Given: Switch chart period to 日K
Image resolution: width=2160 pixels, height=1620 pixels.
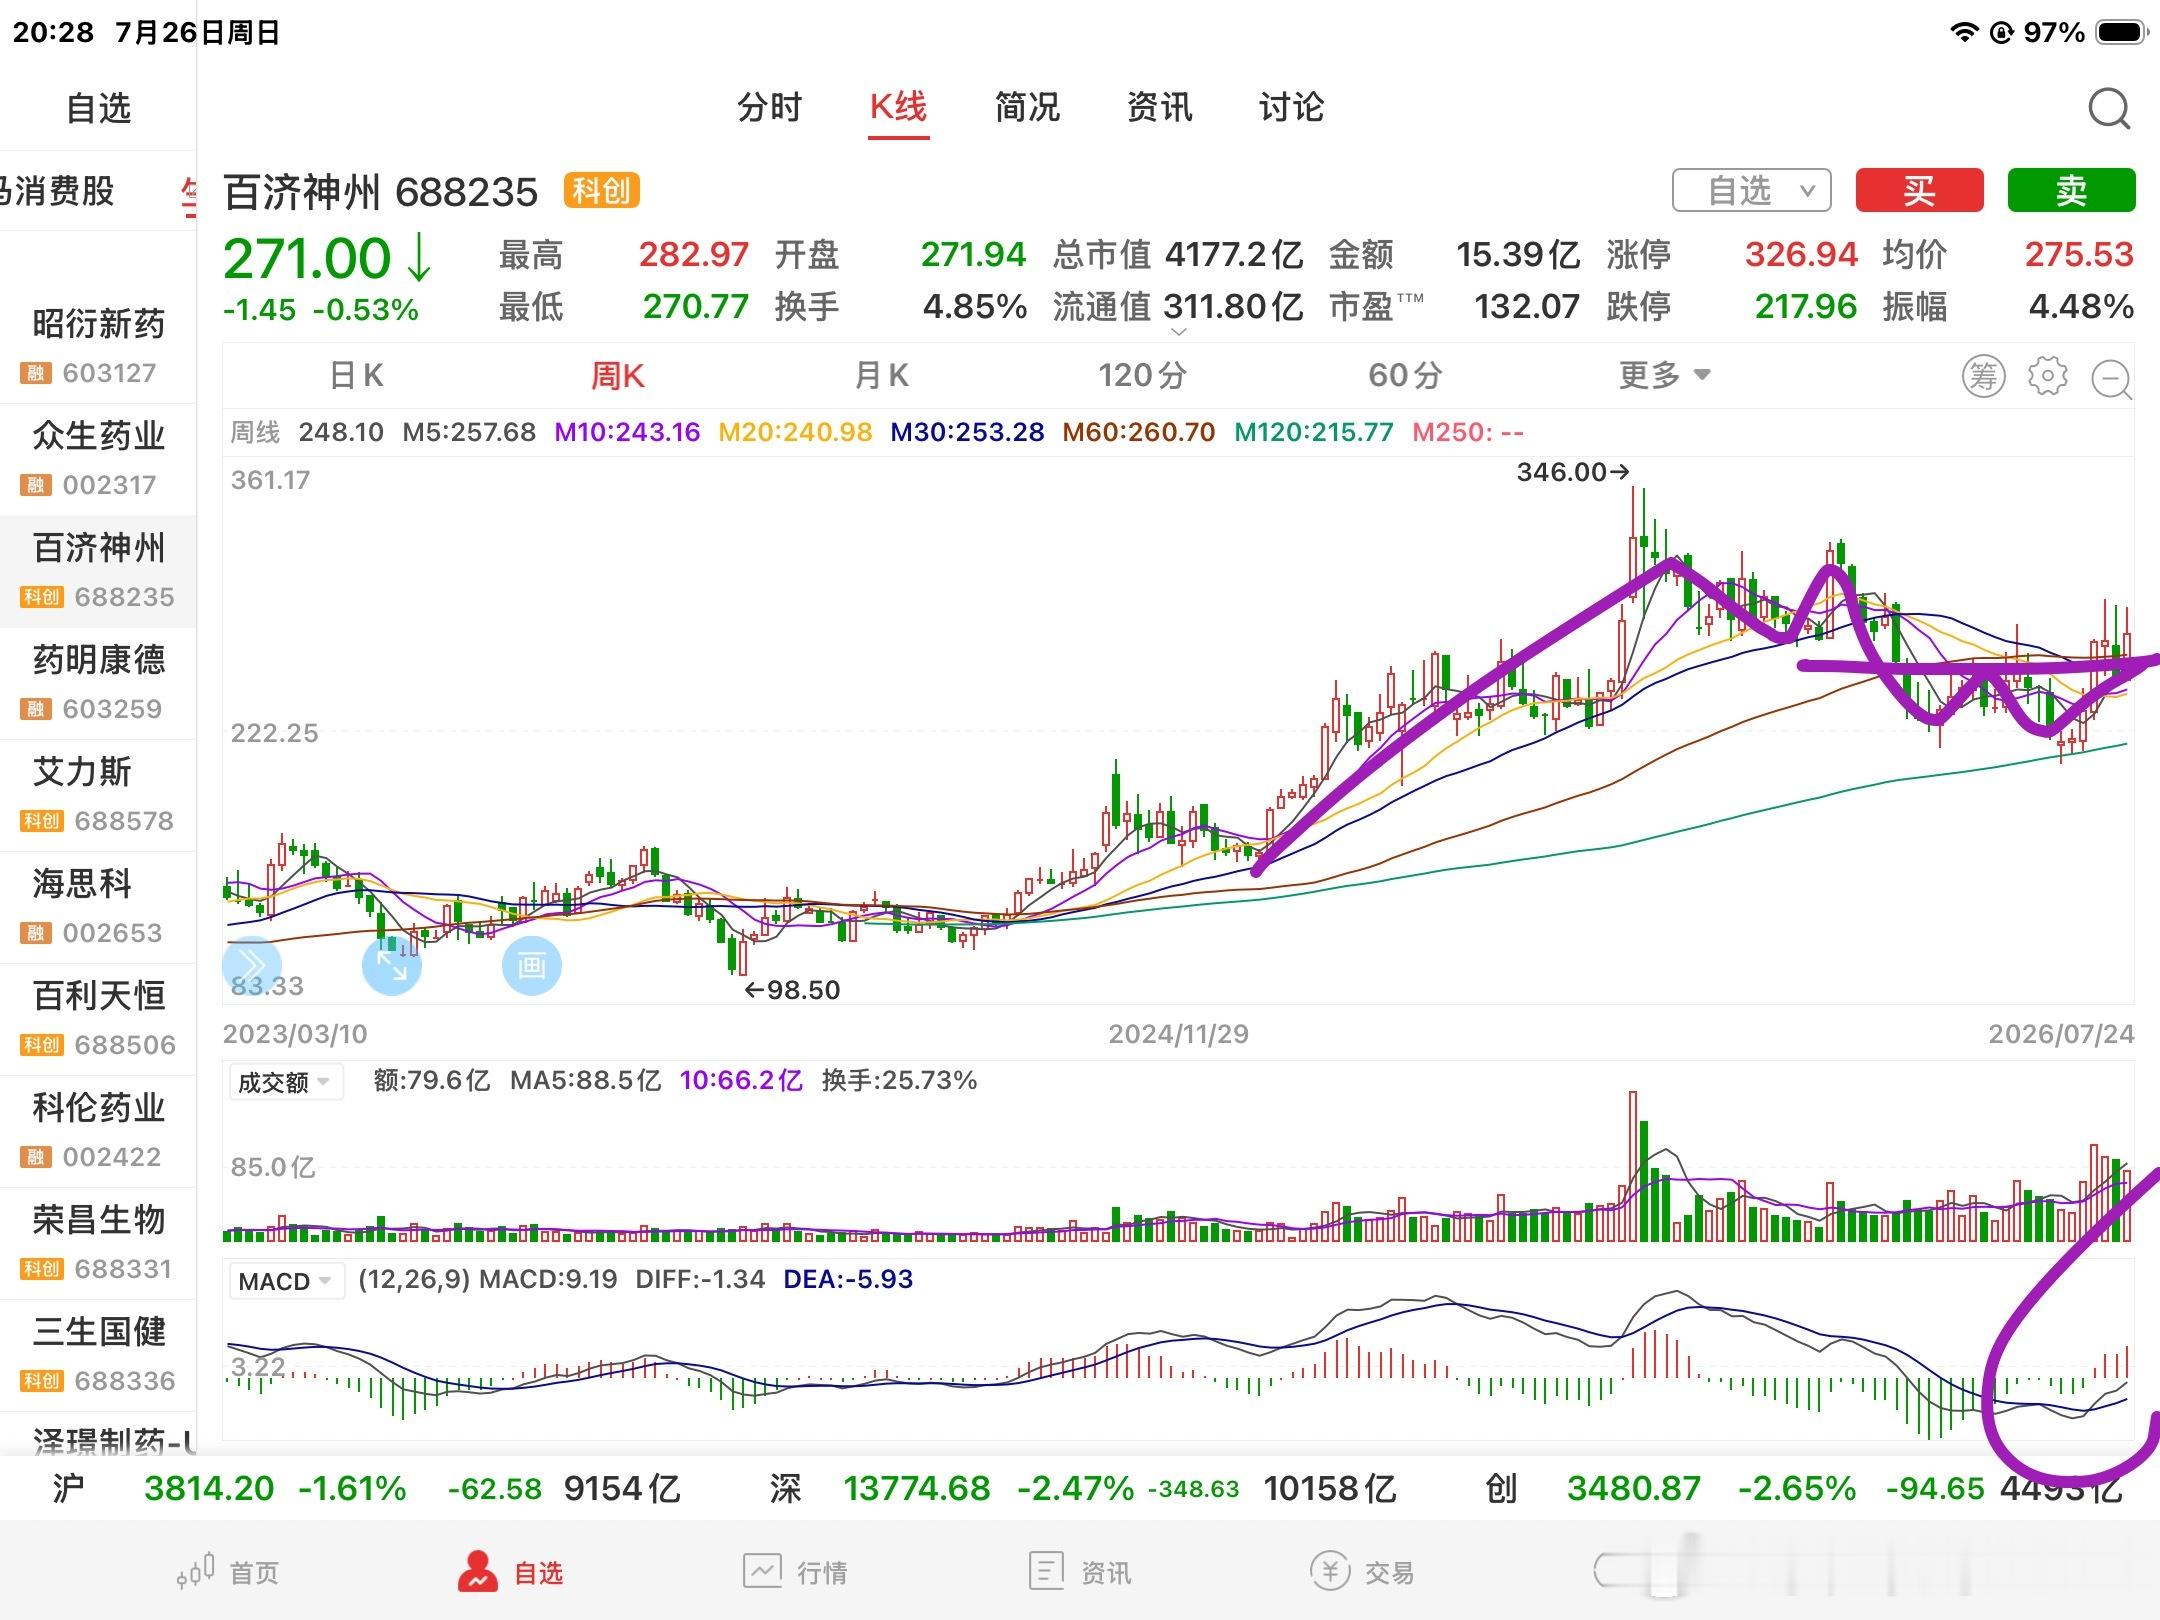Looking at the screenshot, I should (356, 375).
